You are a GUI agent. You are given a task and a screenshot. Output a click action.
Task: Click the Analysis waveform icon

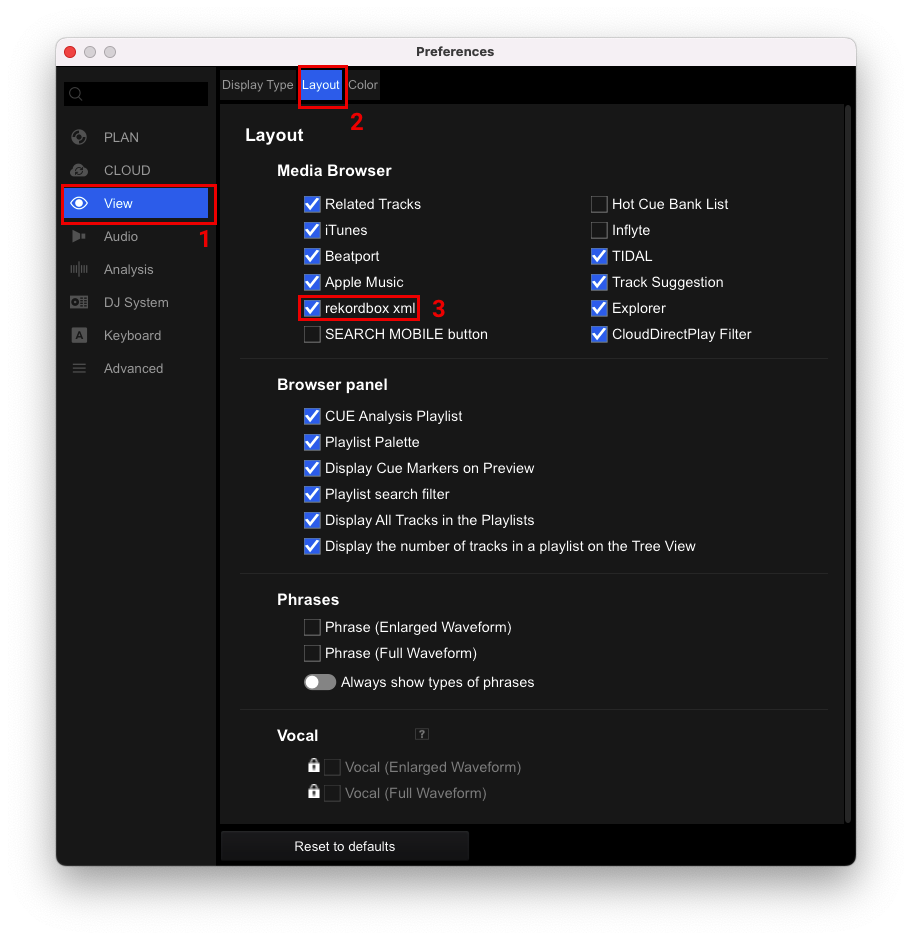click(79, 269)
